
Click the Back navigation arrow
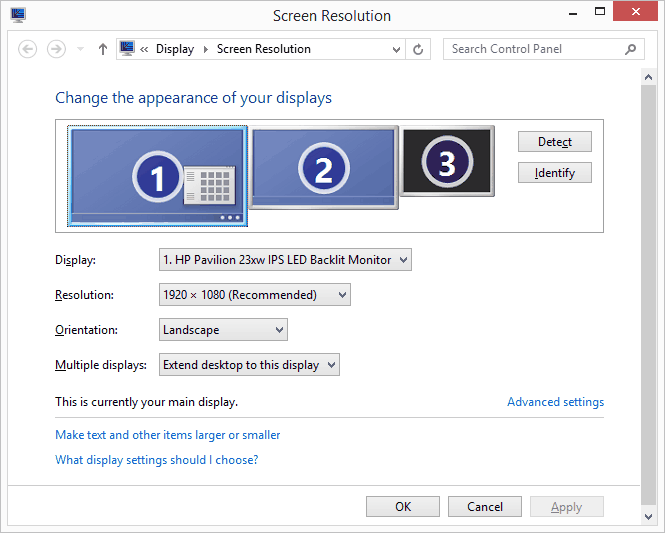[x=28, y=49]
